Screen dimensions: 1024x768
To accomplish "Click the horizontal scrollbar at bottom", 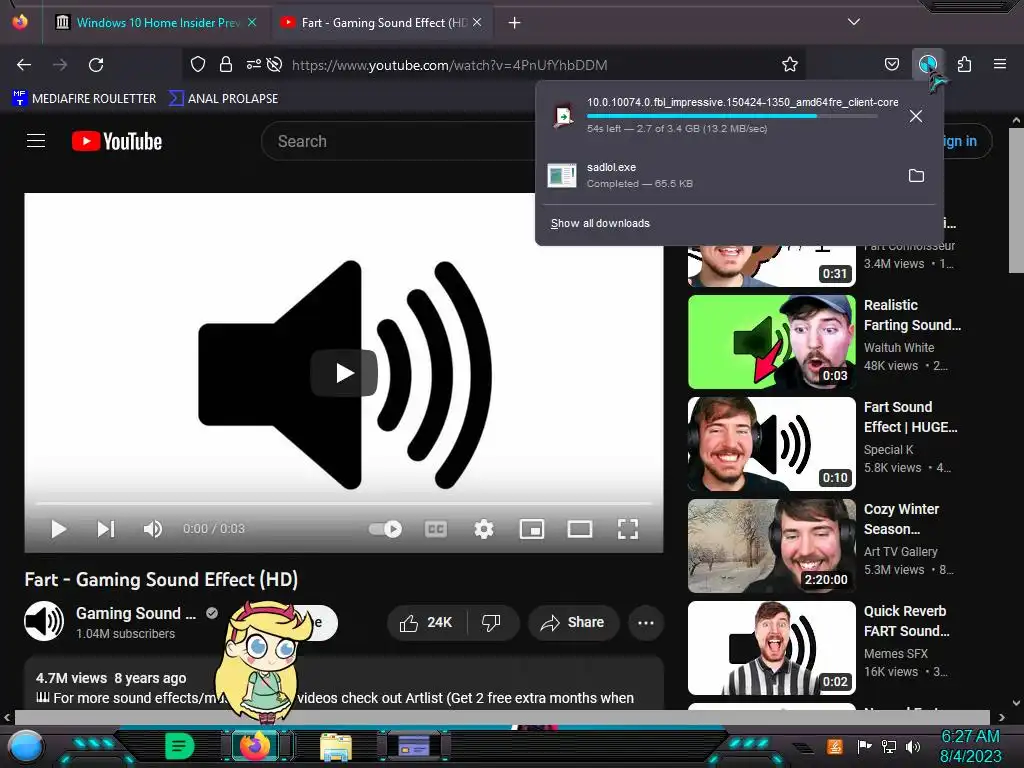I will point(502,717).
